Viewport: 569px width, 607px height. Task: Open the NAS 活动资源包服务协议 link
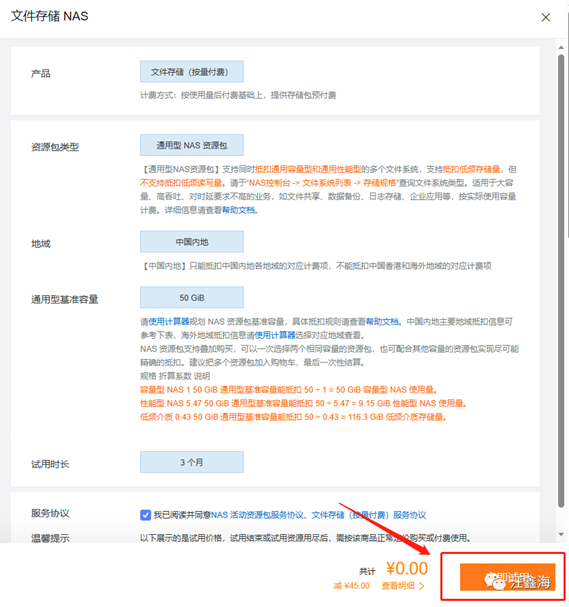(257, 515)
